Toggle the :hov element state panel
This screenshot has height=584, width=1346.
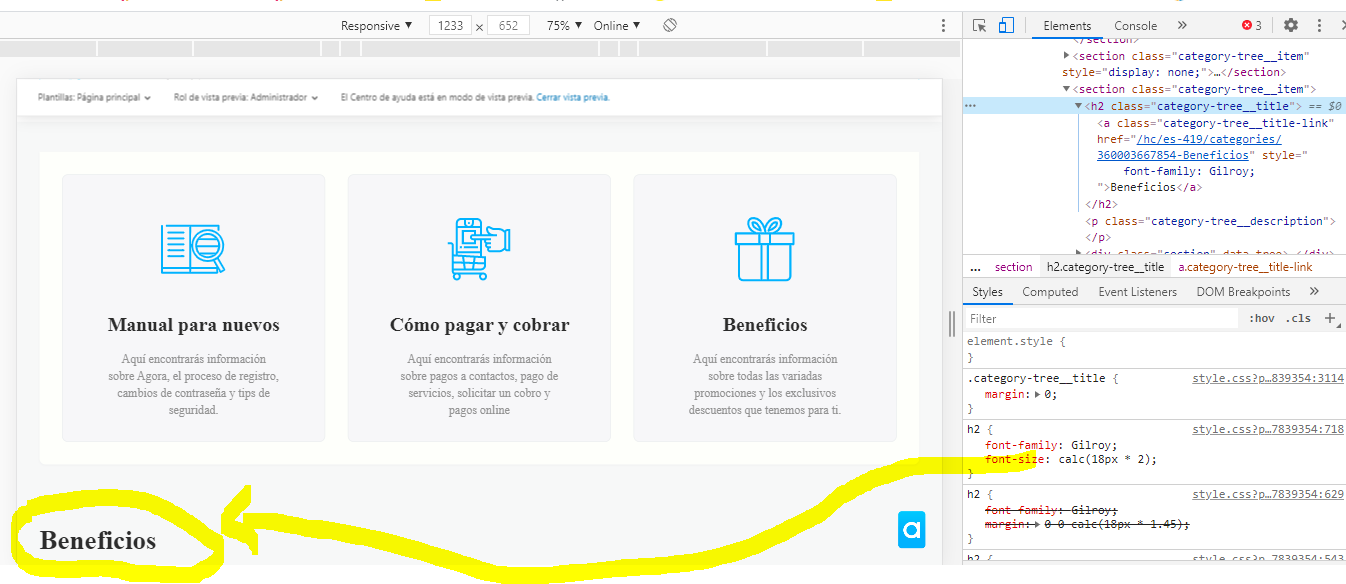(1262, 319)
